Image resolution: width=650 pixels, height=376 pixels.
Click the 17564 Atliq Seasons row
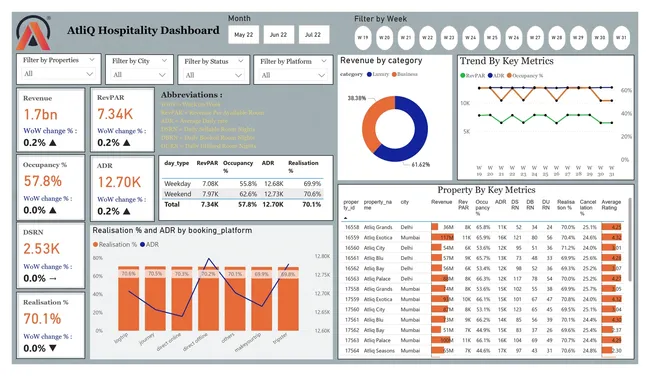coord(483,351)
